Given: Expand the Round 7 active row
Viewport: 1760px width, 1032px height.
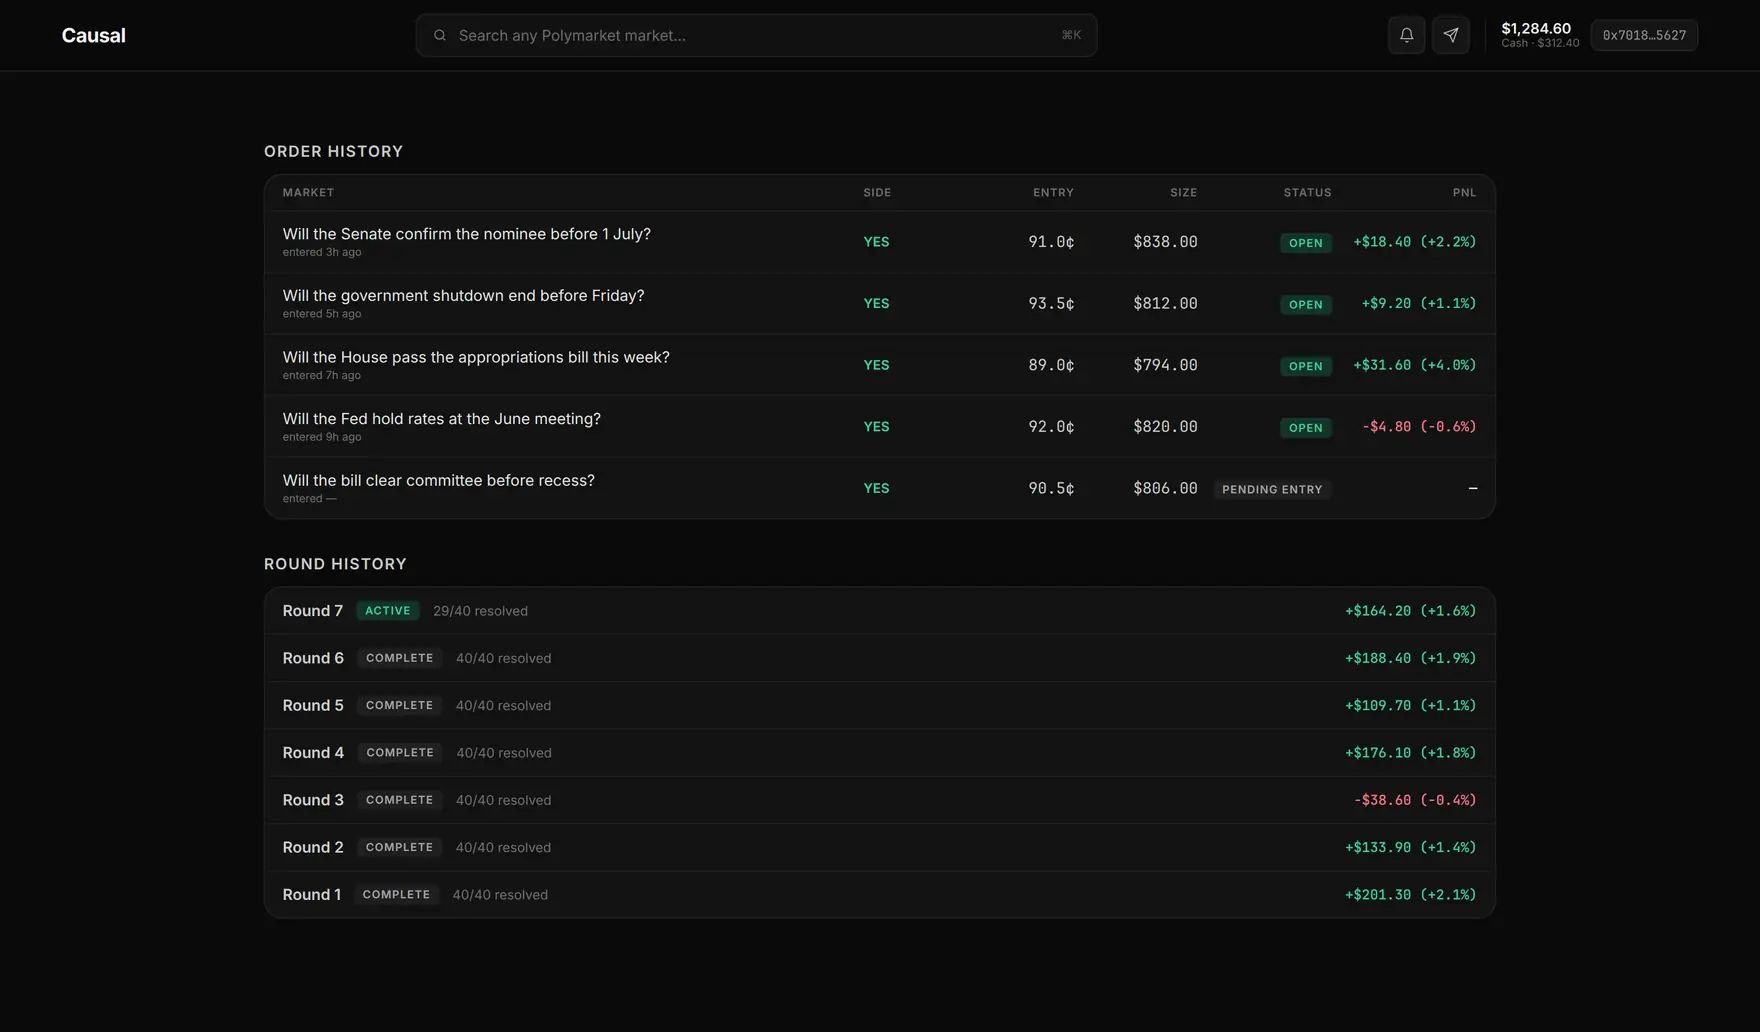Looking at the screenshot, I should tap(880, 611).
